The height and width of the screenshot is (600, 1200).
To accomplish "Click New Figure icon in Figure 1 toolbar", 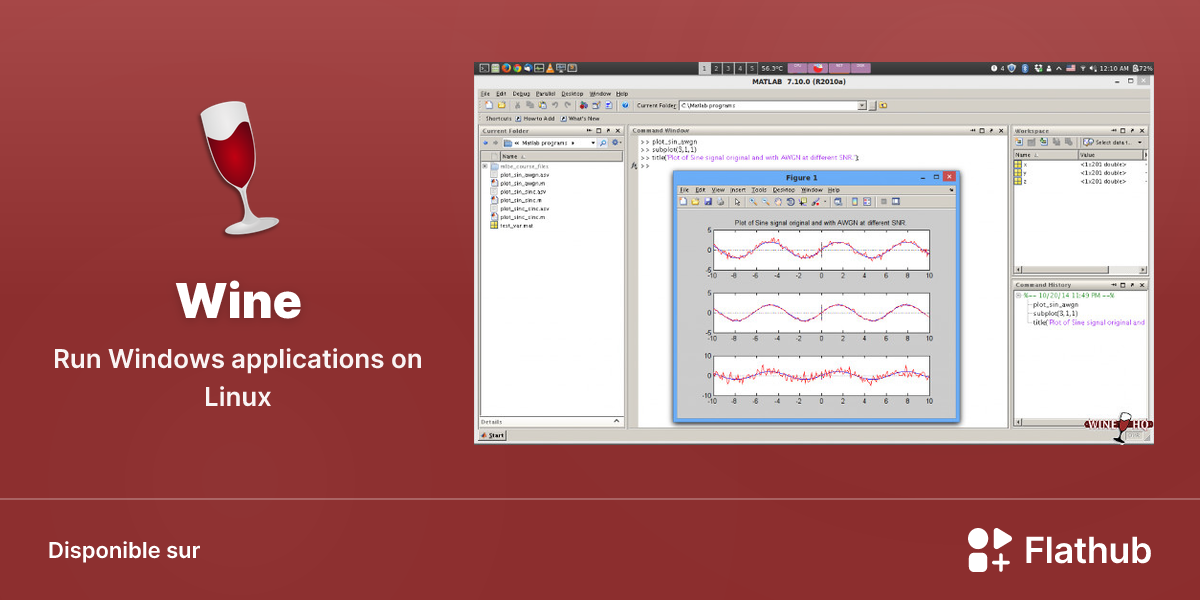I will pyautogui.click(x=683, y=201).
